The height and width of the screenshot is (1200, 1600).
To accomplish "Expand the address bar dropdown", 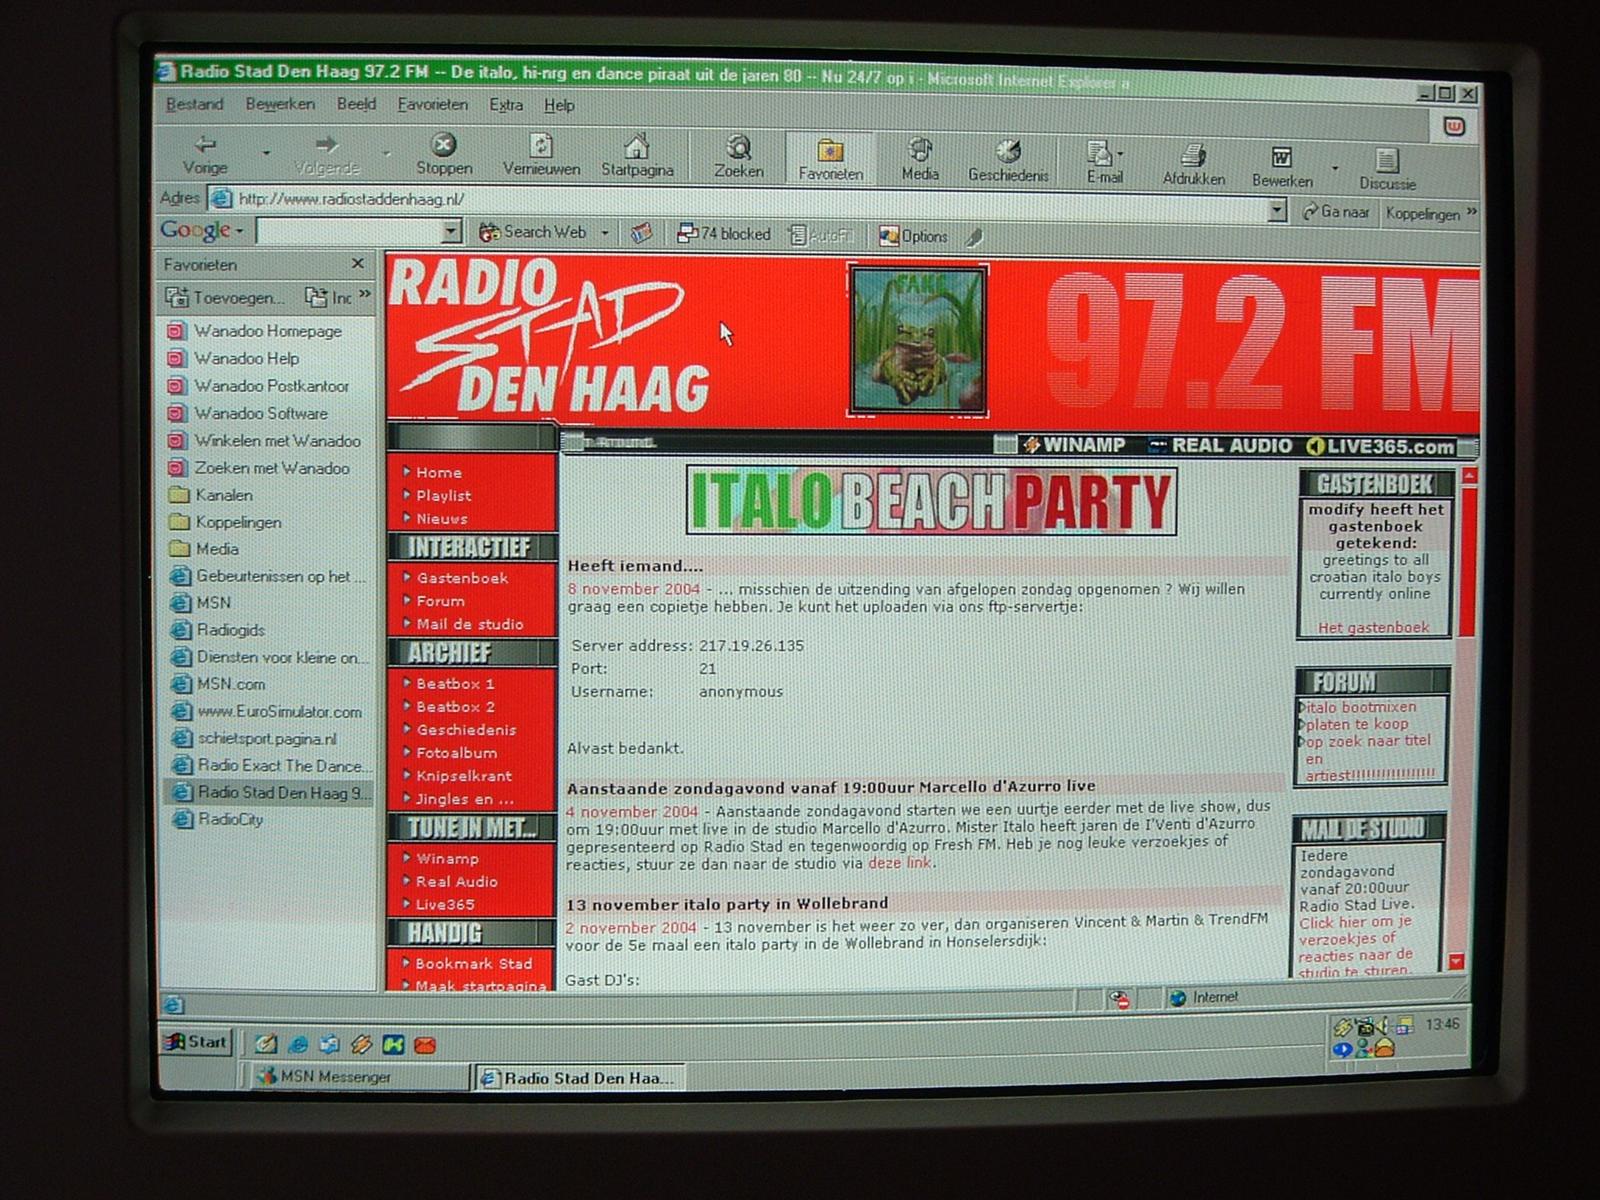I will click(x=1277, y=210).
